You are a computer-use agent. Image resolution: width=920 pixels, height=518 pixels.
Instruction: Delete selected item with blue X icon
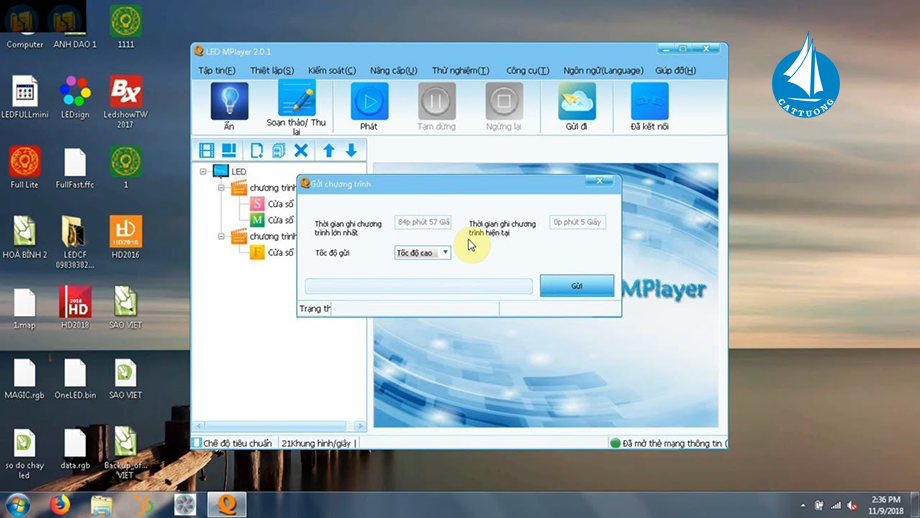click(x=301, y=150)
